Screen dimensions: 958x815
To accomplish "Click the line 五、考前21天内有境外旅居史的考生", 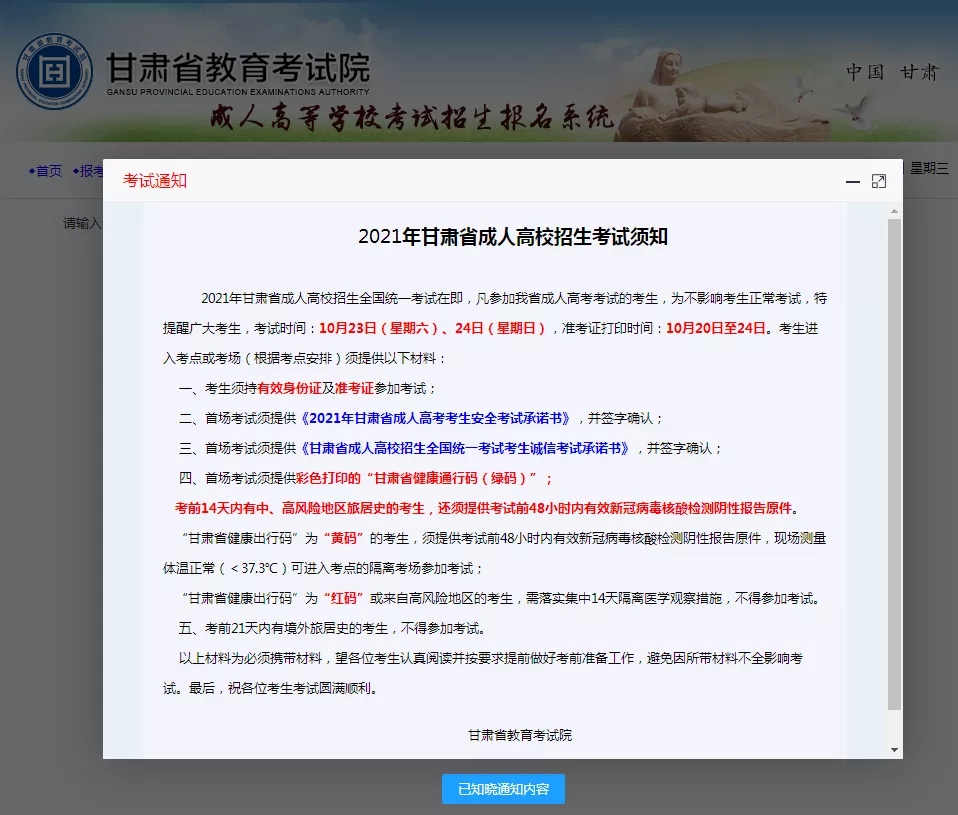I will [332, 628].
